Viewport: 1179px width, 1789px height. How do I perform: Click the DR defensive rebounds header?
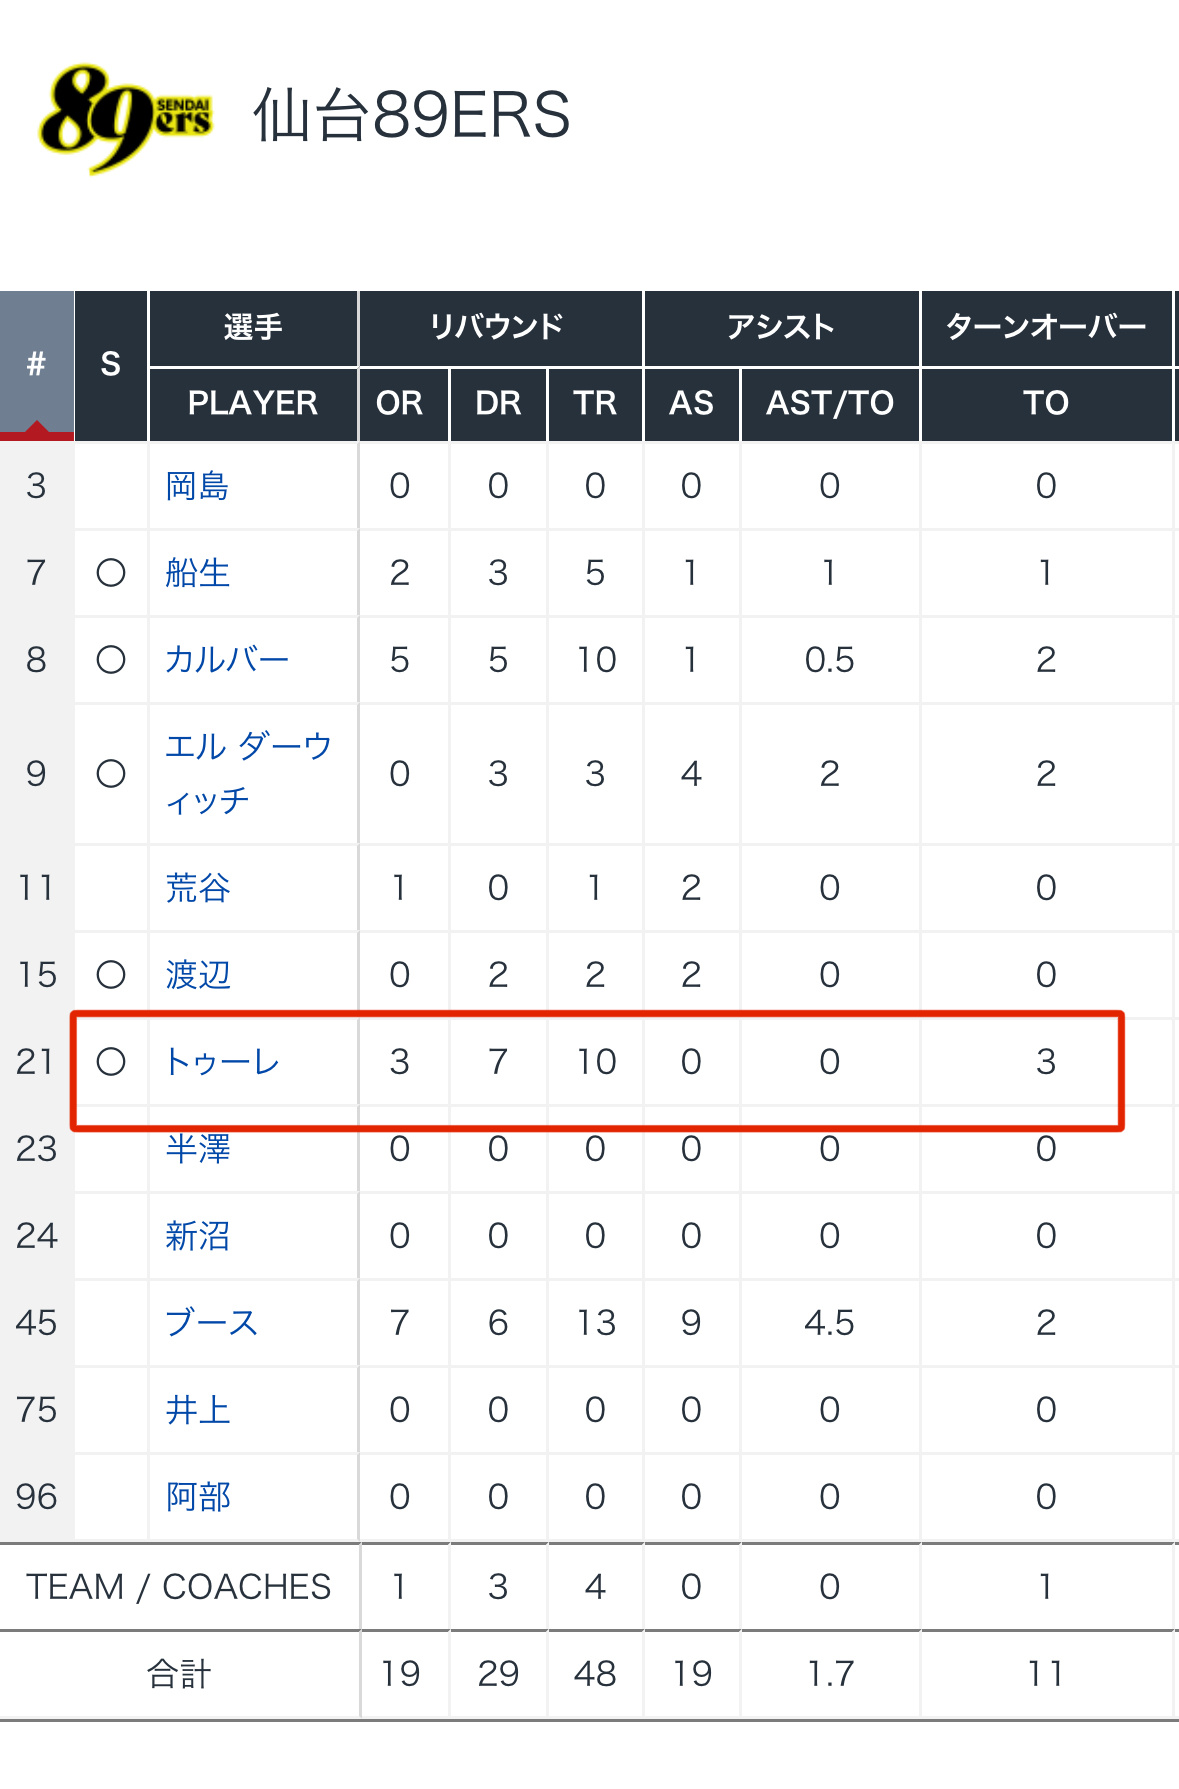498,403
